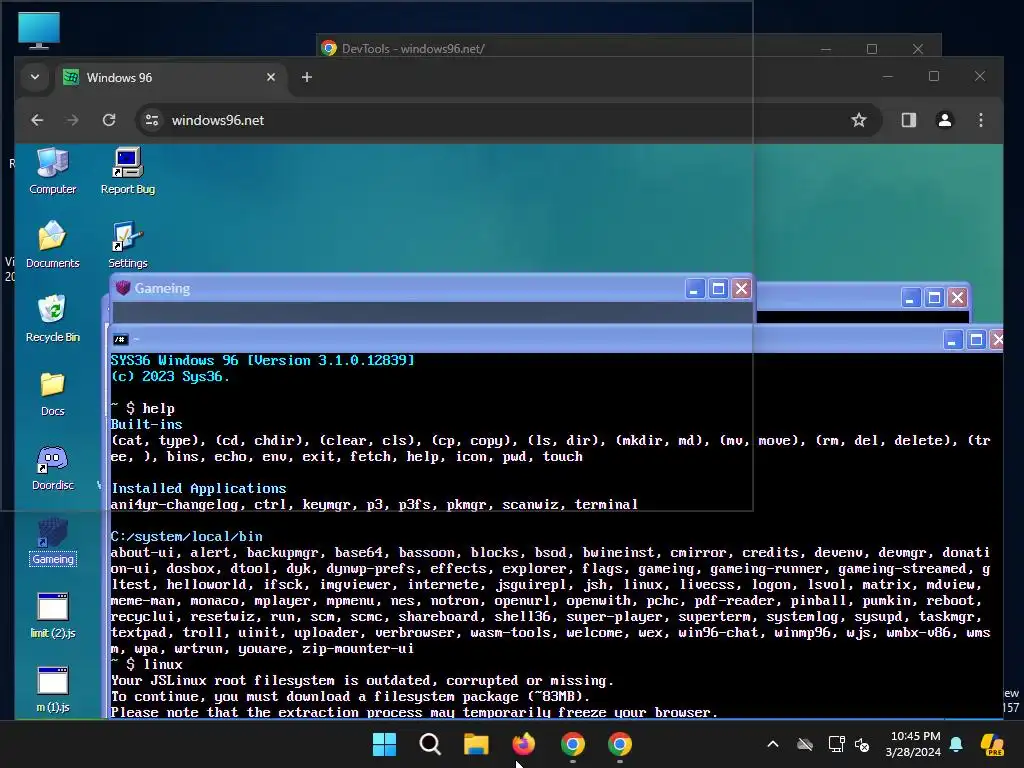The image size is (1024, 768).
Task: Click 'Installed Applications' heading in terminal
Action: click(x=199, y=488)
